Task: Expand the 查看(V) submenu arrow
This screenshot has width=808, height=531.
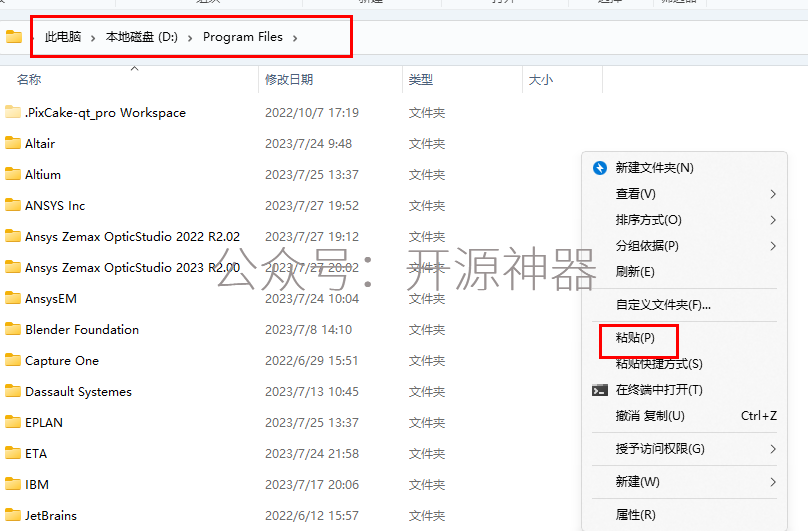Action: point(773,194)
